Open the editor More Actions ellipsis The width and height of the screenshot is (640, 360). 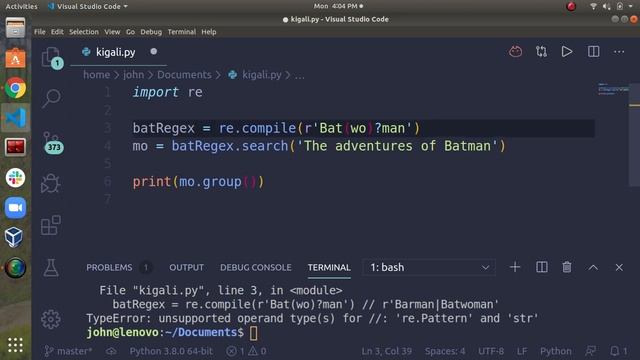619,52
